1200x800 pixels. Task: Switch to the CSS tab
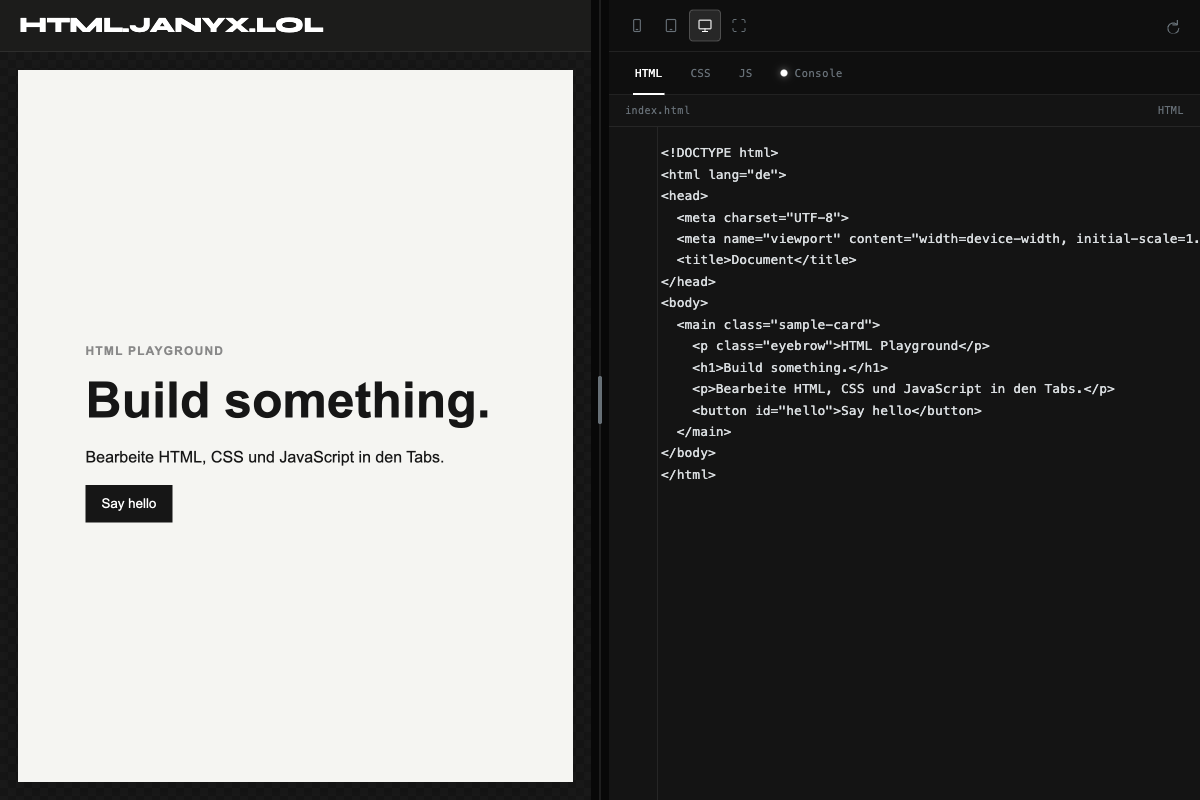700,73
